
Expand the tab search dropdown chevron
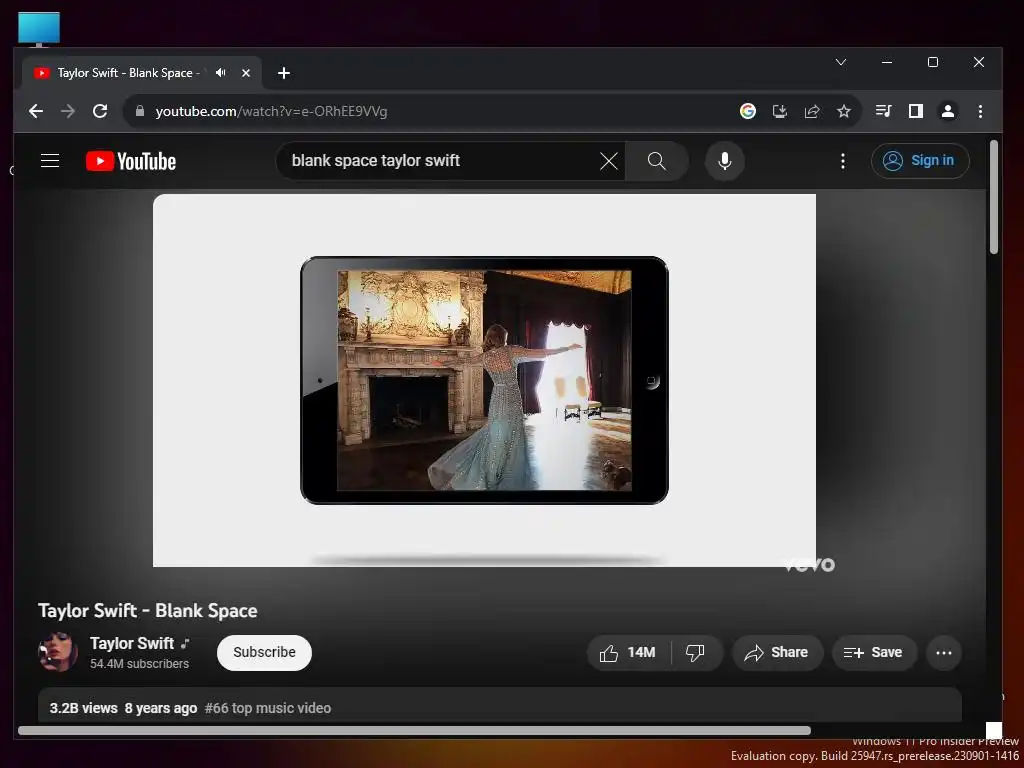[x=840, y=62]
